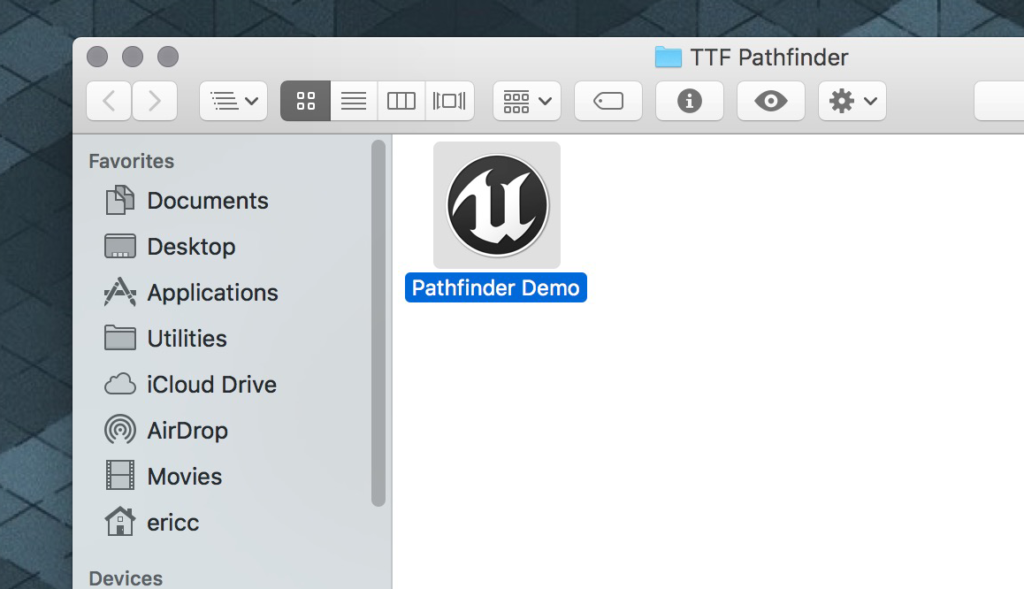Open the Pathfinder Demo Unreal Engine app

(497, 204)
